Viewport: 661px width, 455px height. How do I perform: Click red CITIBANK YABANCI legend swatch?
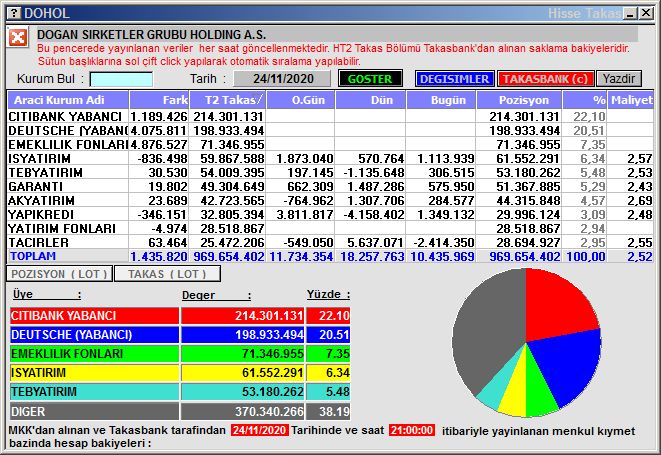[x=94, y=316]
